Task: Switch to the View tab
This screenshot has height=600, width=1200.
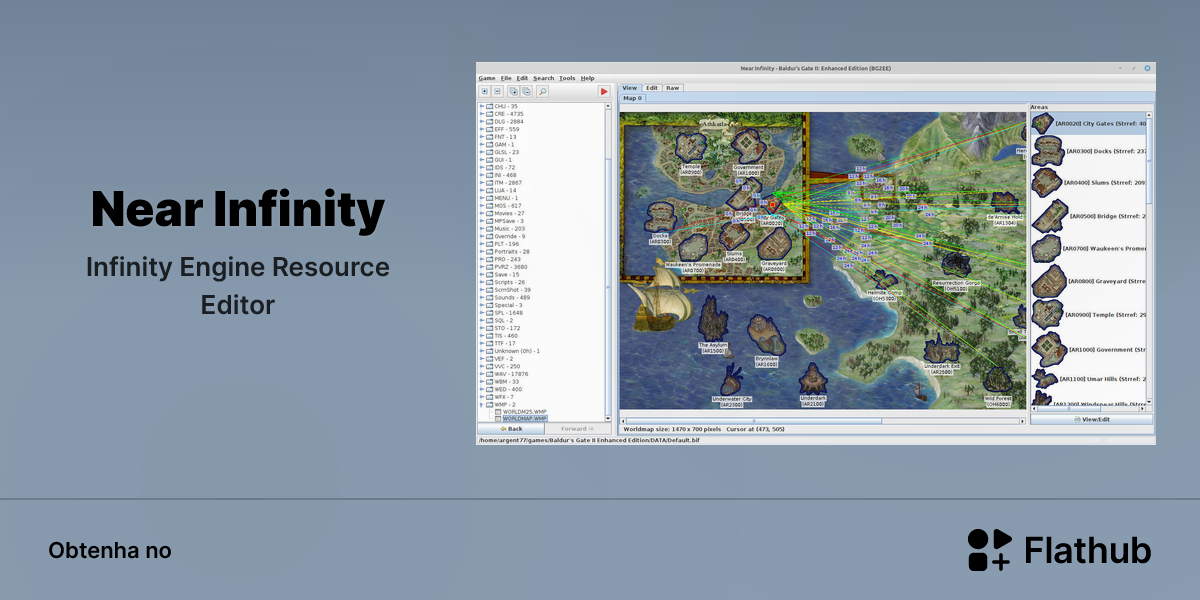Action: click(630, 88)
